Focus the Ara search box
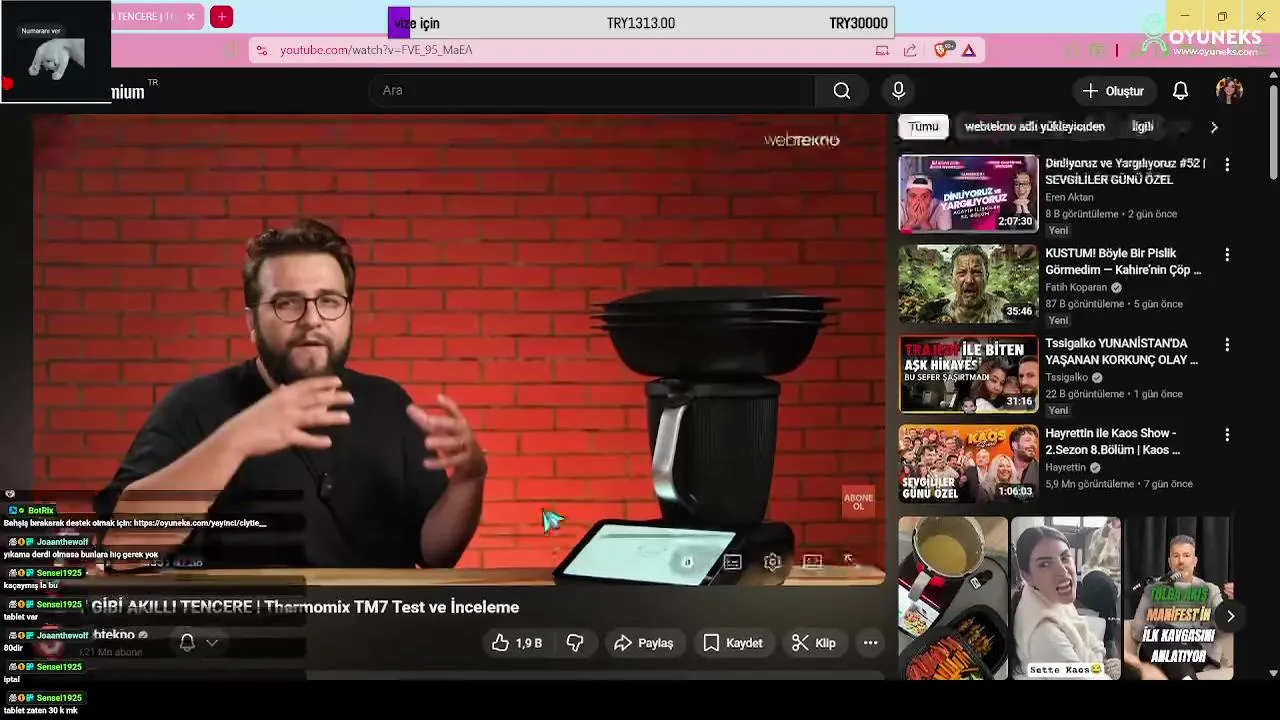 (593, 91)
